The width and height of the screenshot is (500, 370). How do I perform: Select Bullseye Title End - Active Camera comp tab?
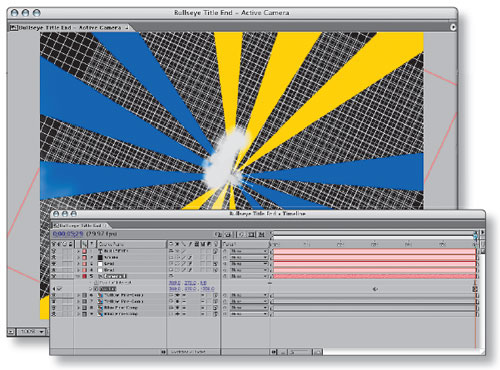tap(69, 28)
